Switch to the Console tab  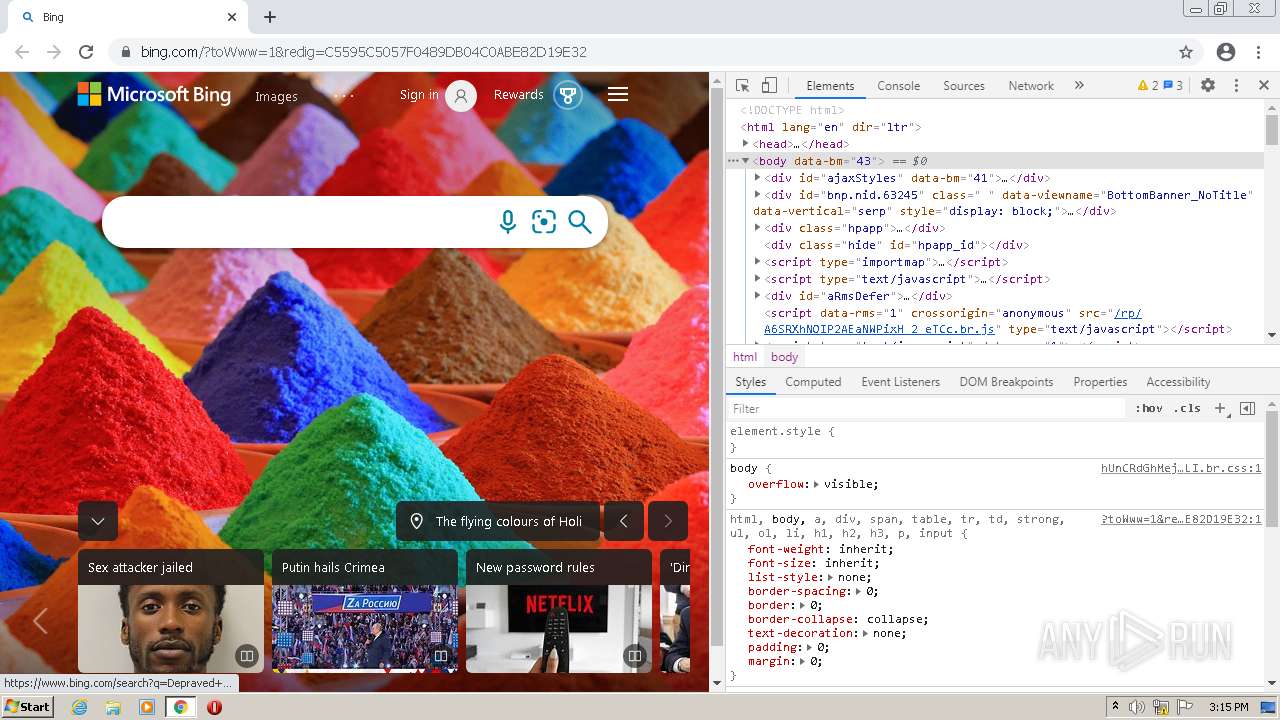click(x=898, y=86)
